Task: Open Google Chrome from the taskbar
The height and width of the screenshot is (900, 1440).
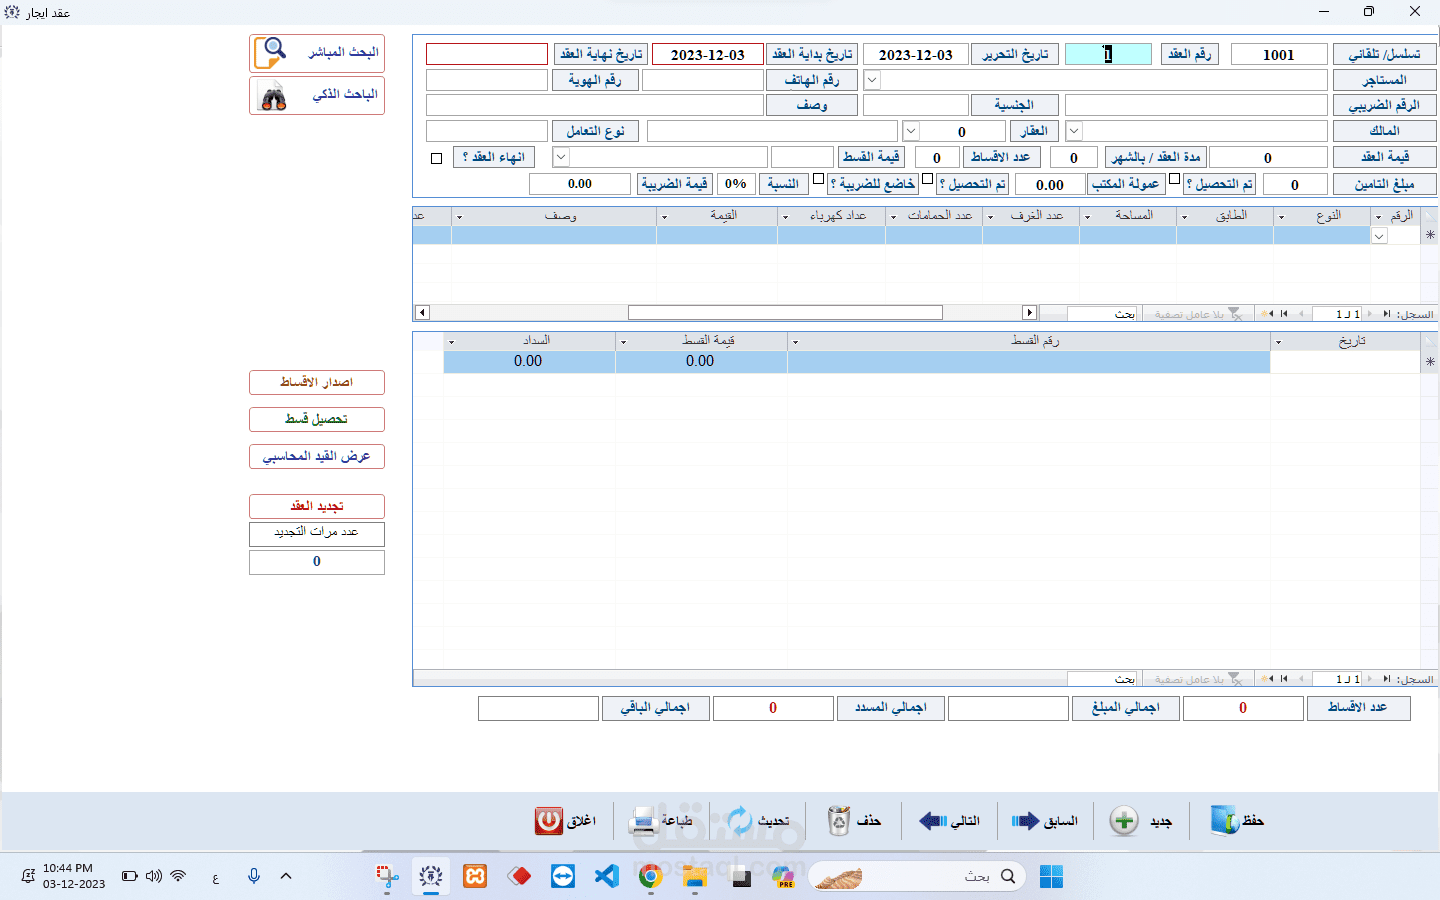Action: pyautogui.click(x=650, y=877)
